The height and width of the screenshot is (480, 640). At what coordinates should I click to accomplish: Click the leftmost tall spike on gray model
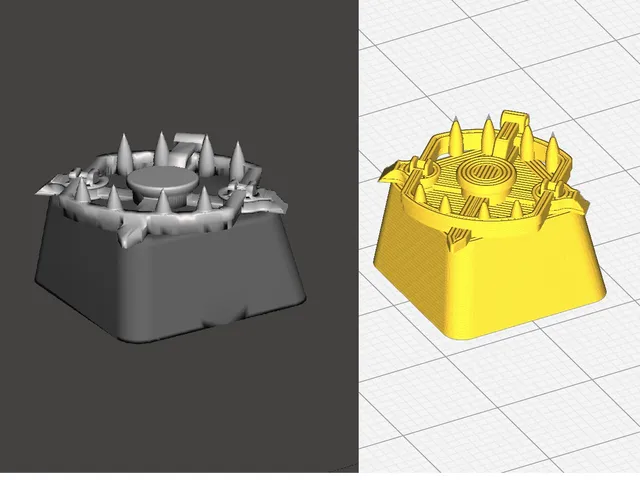point(125,152)
